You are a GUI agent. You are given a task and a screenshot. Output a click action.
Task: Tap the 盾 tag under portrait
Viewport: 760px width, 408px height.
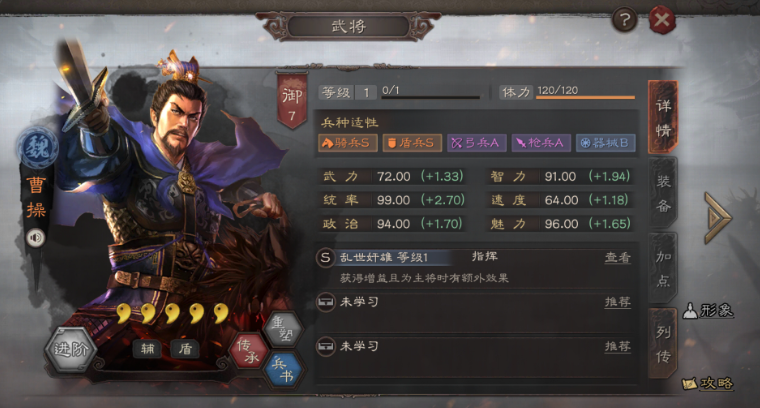[x=185, y=349]
